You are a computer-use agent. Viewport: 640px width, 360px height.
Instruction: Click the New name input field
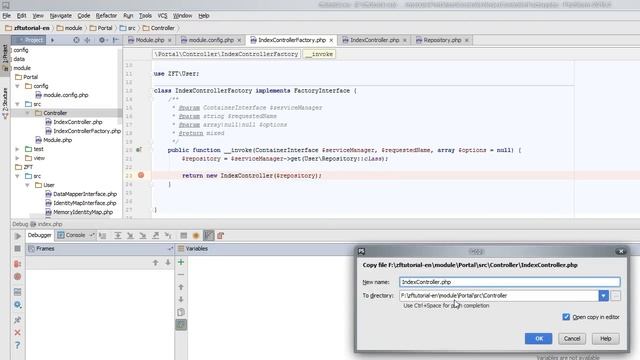(509, 282)
